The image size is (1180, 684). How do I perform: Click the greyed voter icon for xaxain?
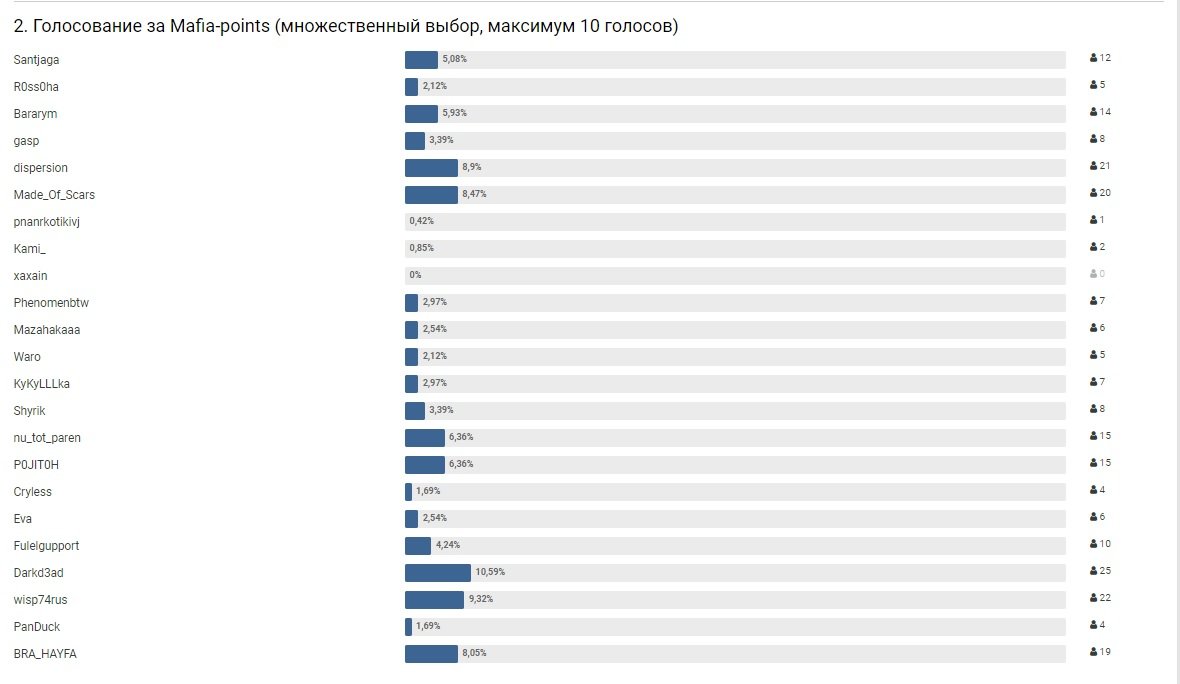[1094, 274]
